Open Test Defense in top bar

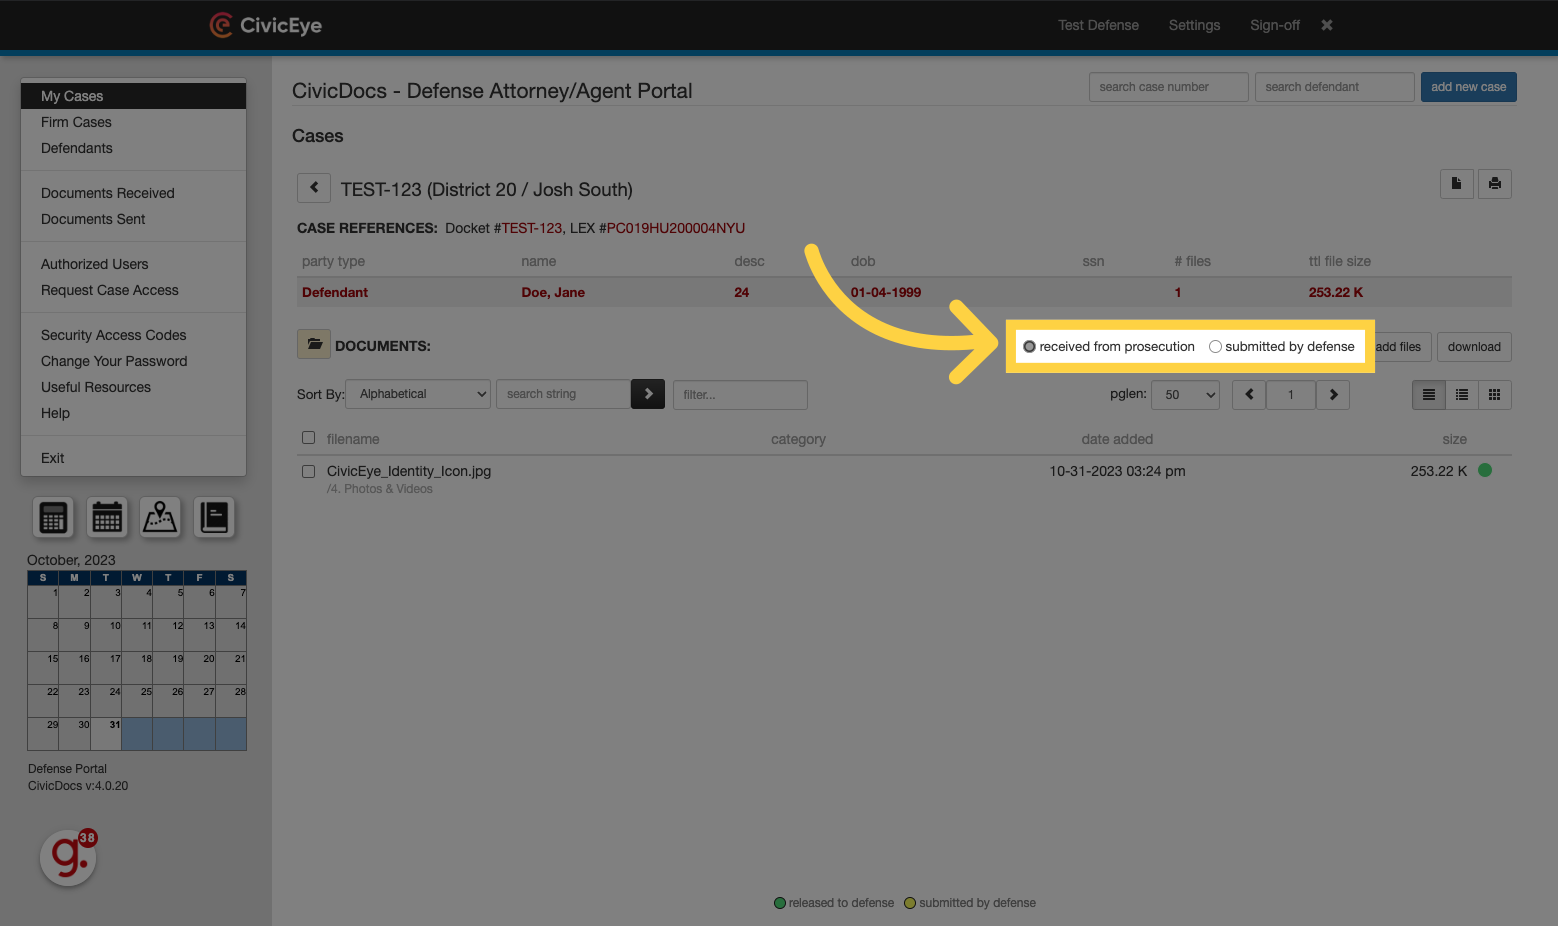coord(1098,25)
